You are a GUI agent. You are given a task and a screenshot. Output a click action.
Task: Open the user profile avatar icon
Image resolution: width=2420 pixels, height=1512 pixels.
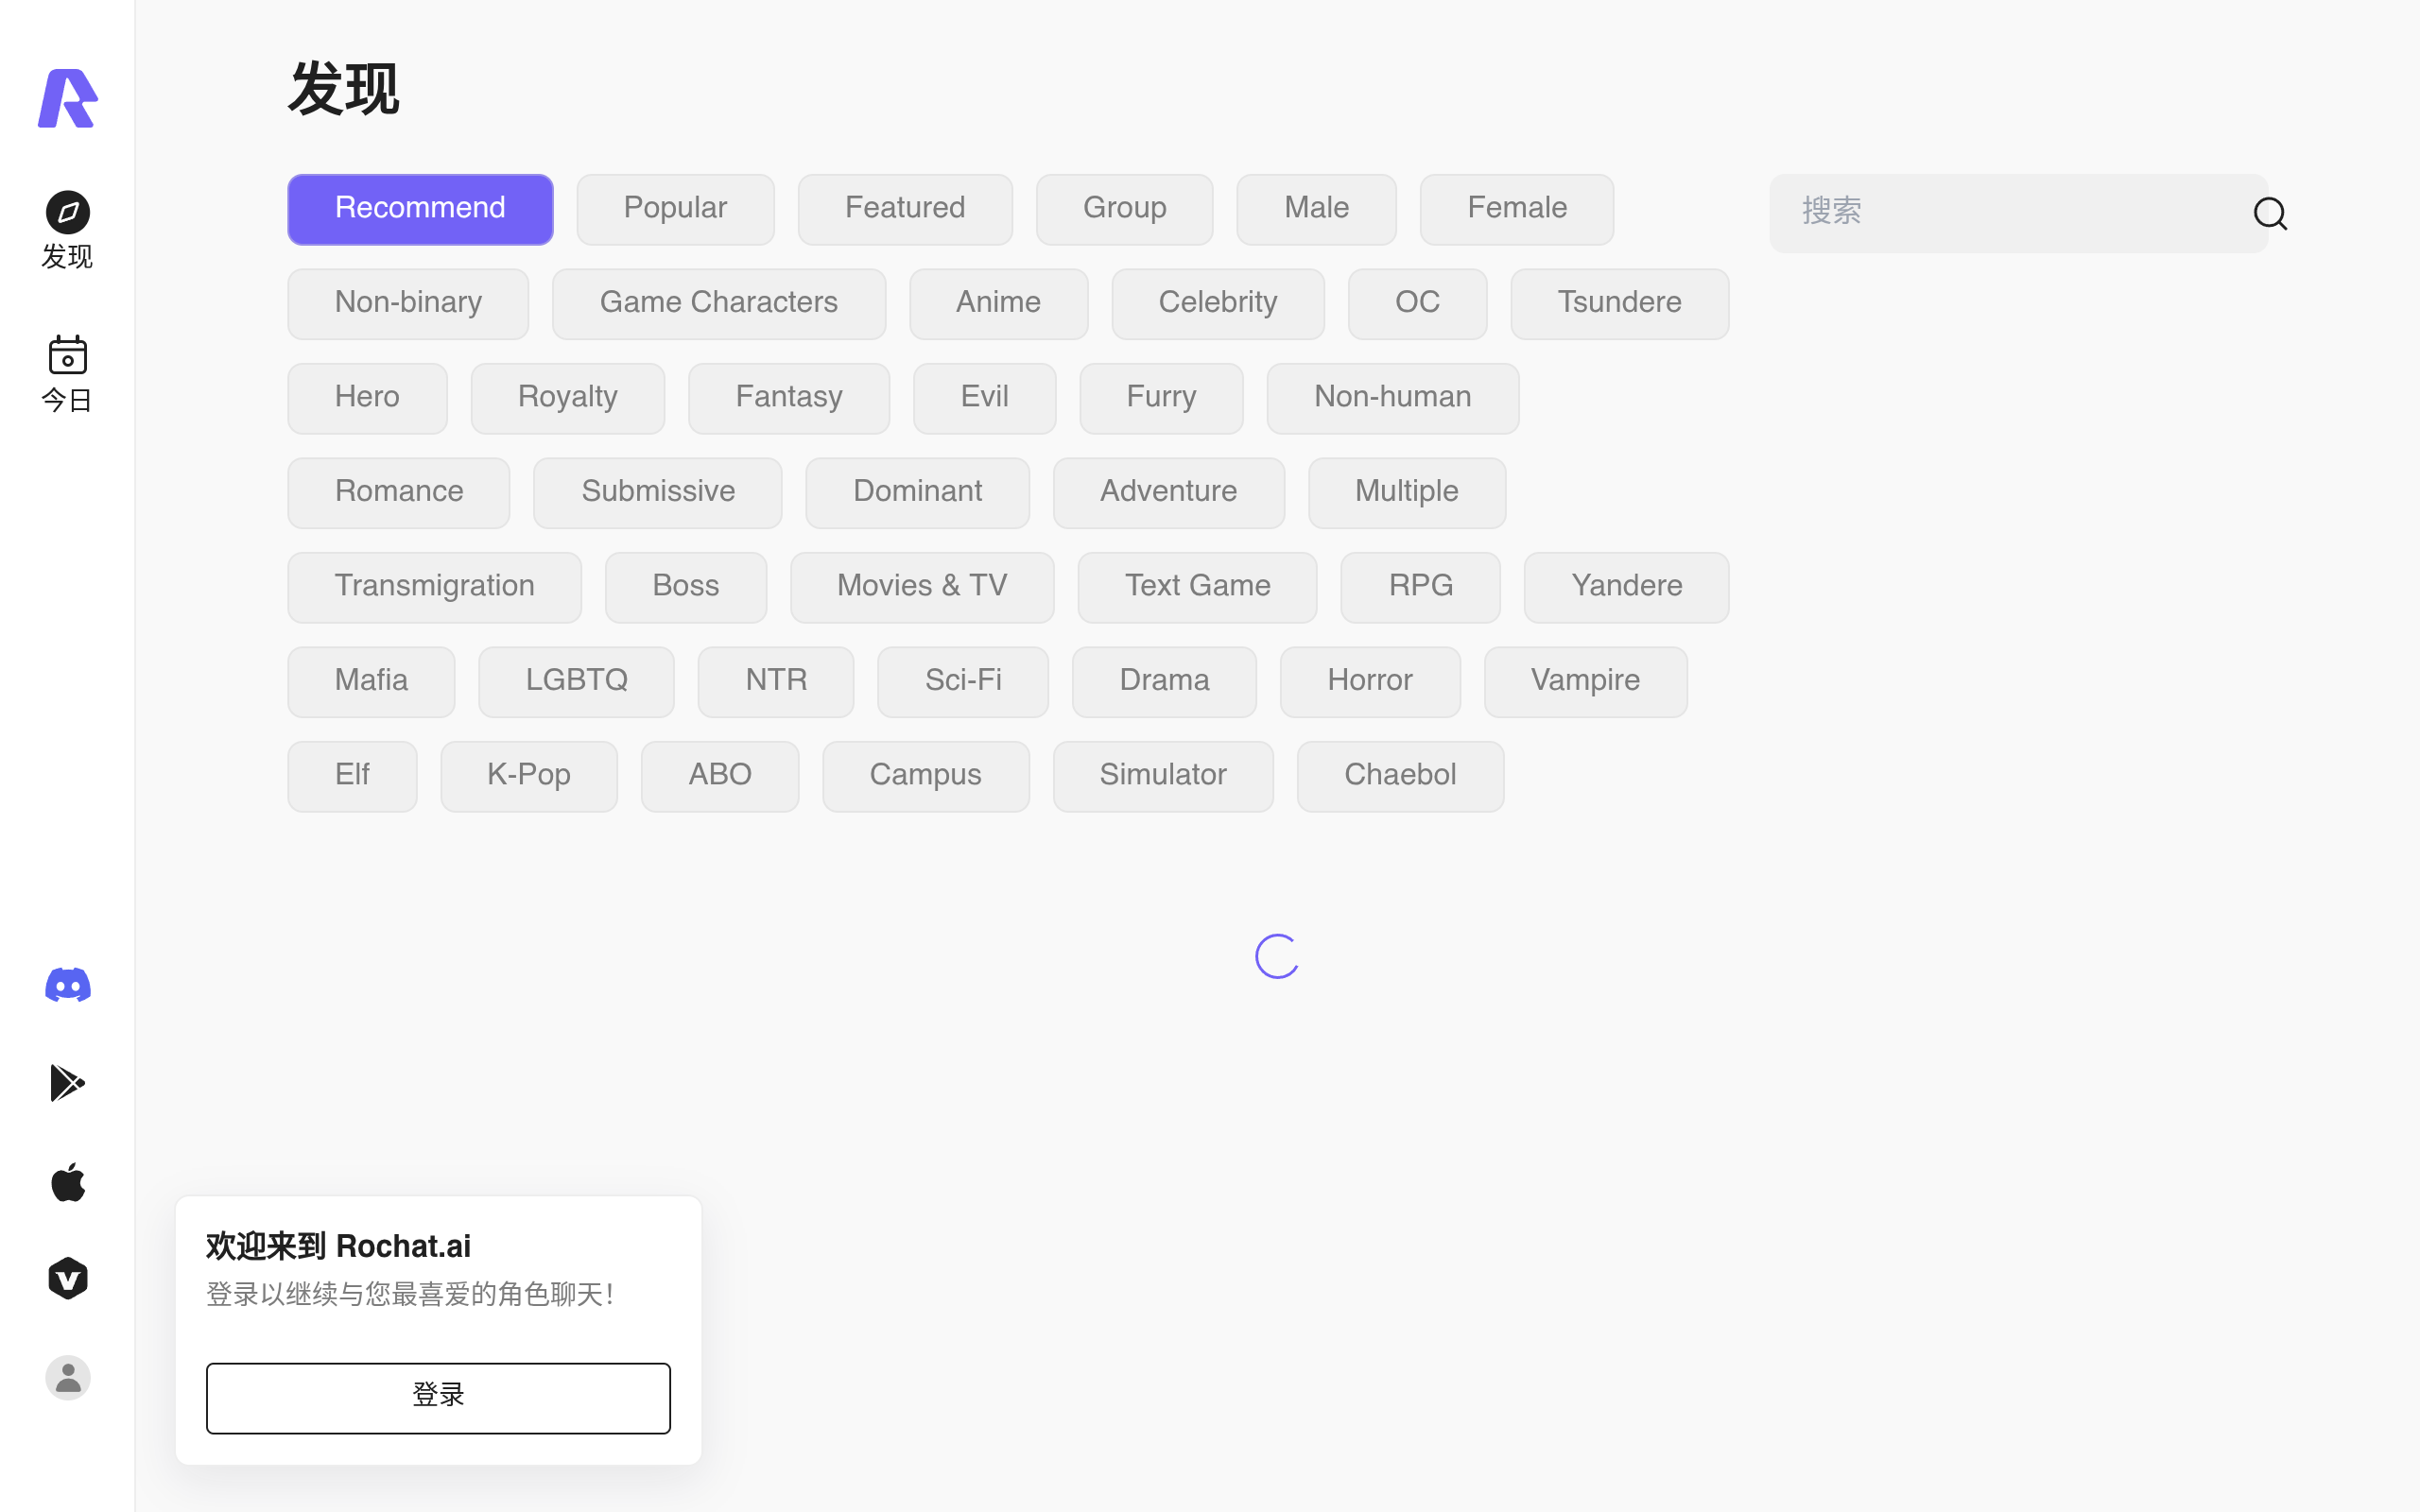pos(68,1377)
